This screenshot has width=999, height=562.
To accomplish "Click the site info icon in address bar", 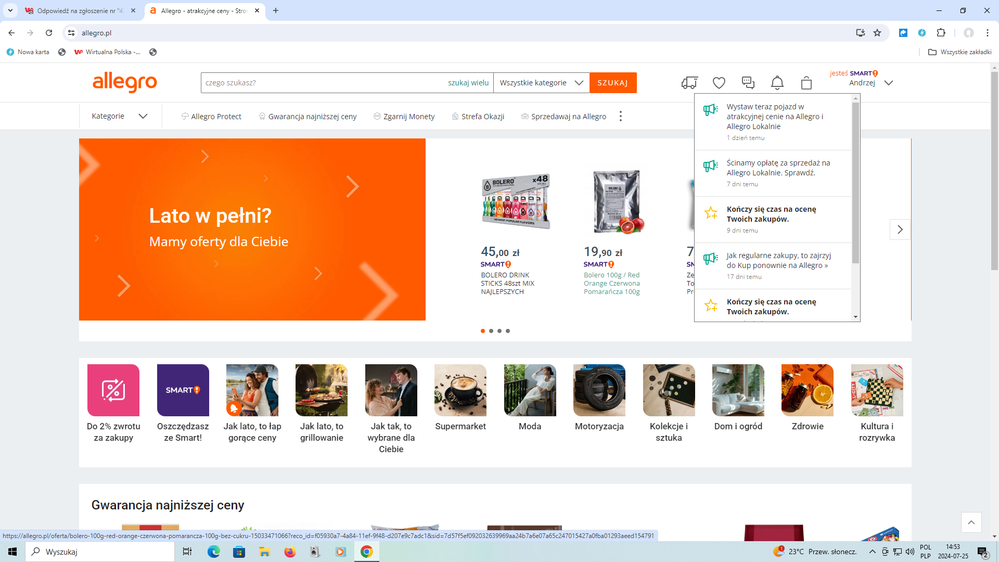I will tap(71, 32).
